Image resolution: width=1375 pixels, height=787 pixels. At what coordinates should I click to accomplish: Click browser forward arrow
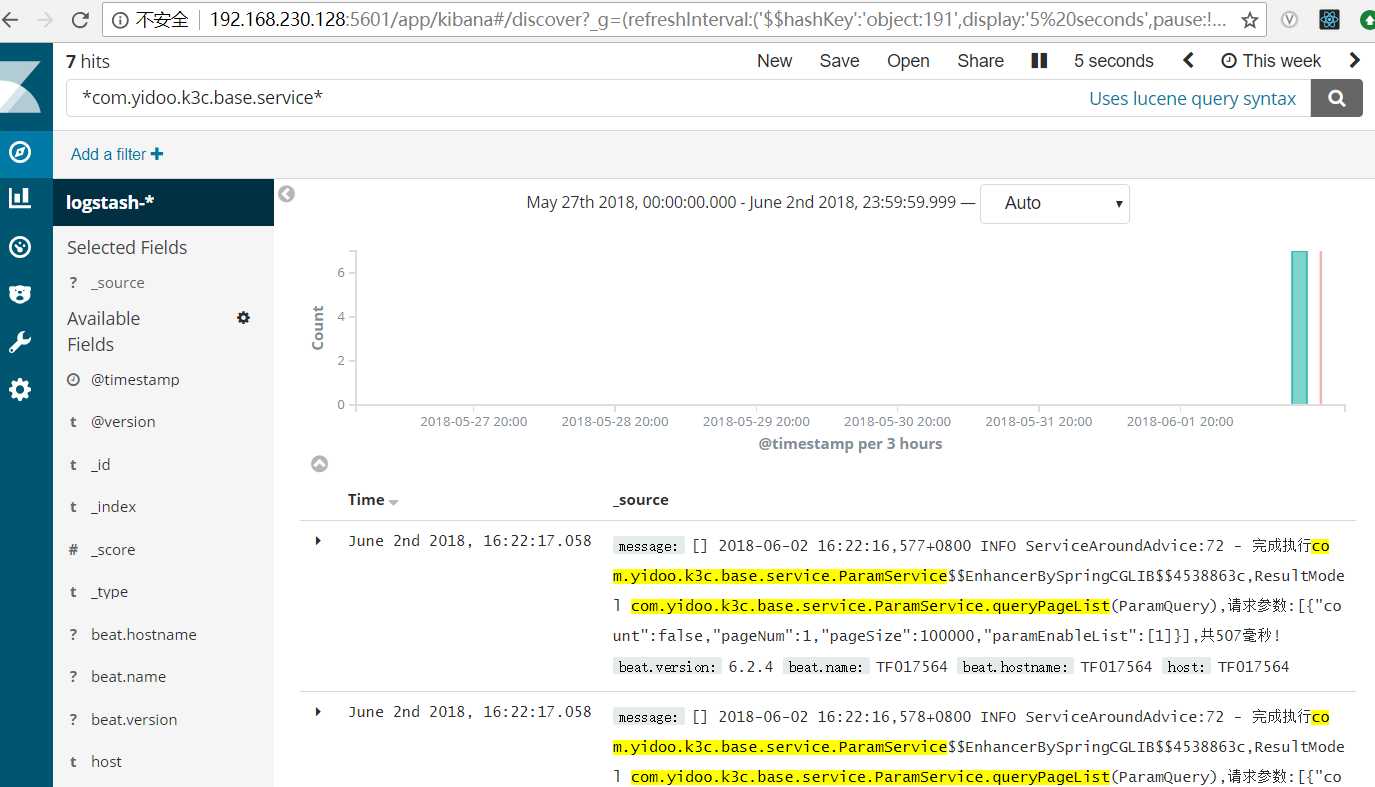coord(43,19)
